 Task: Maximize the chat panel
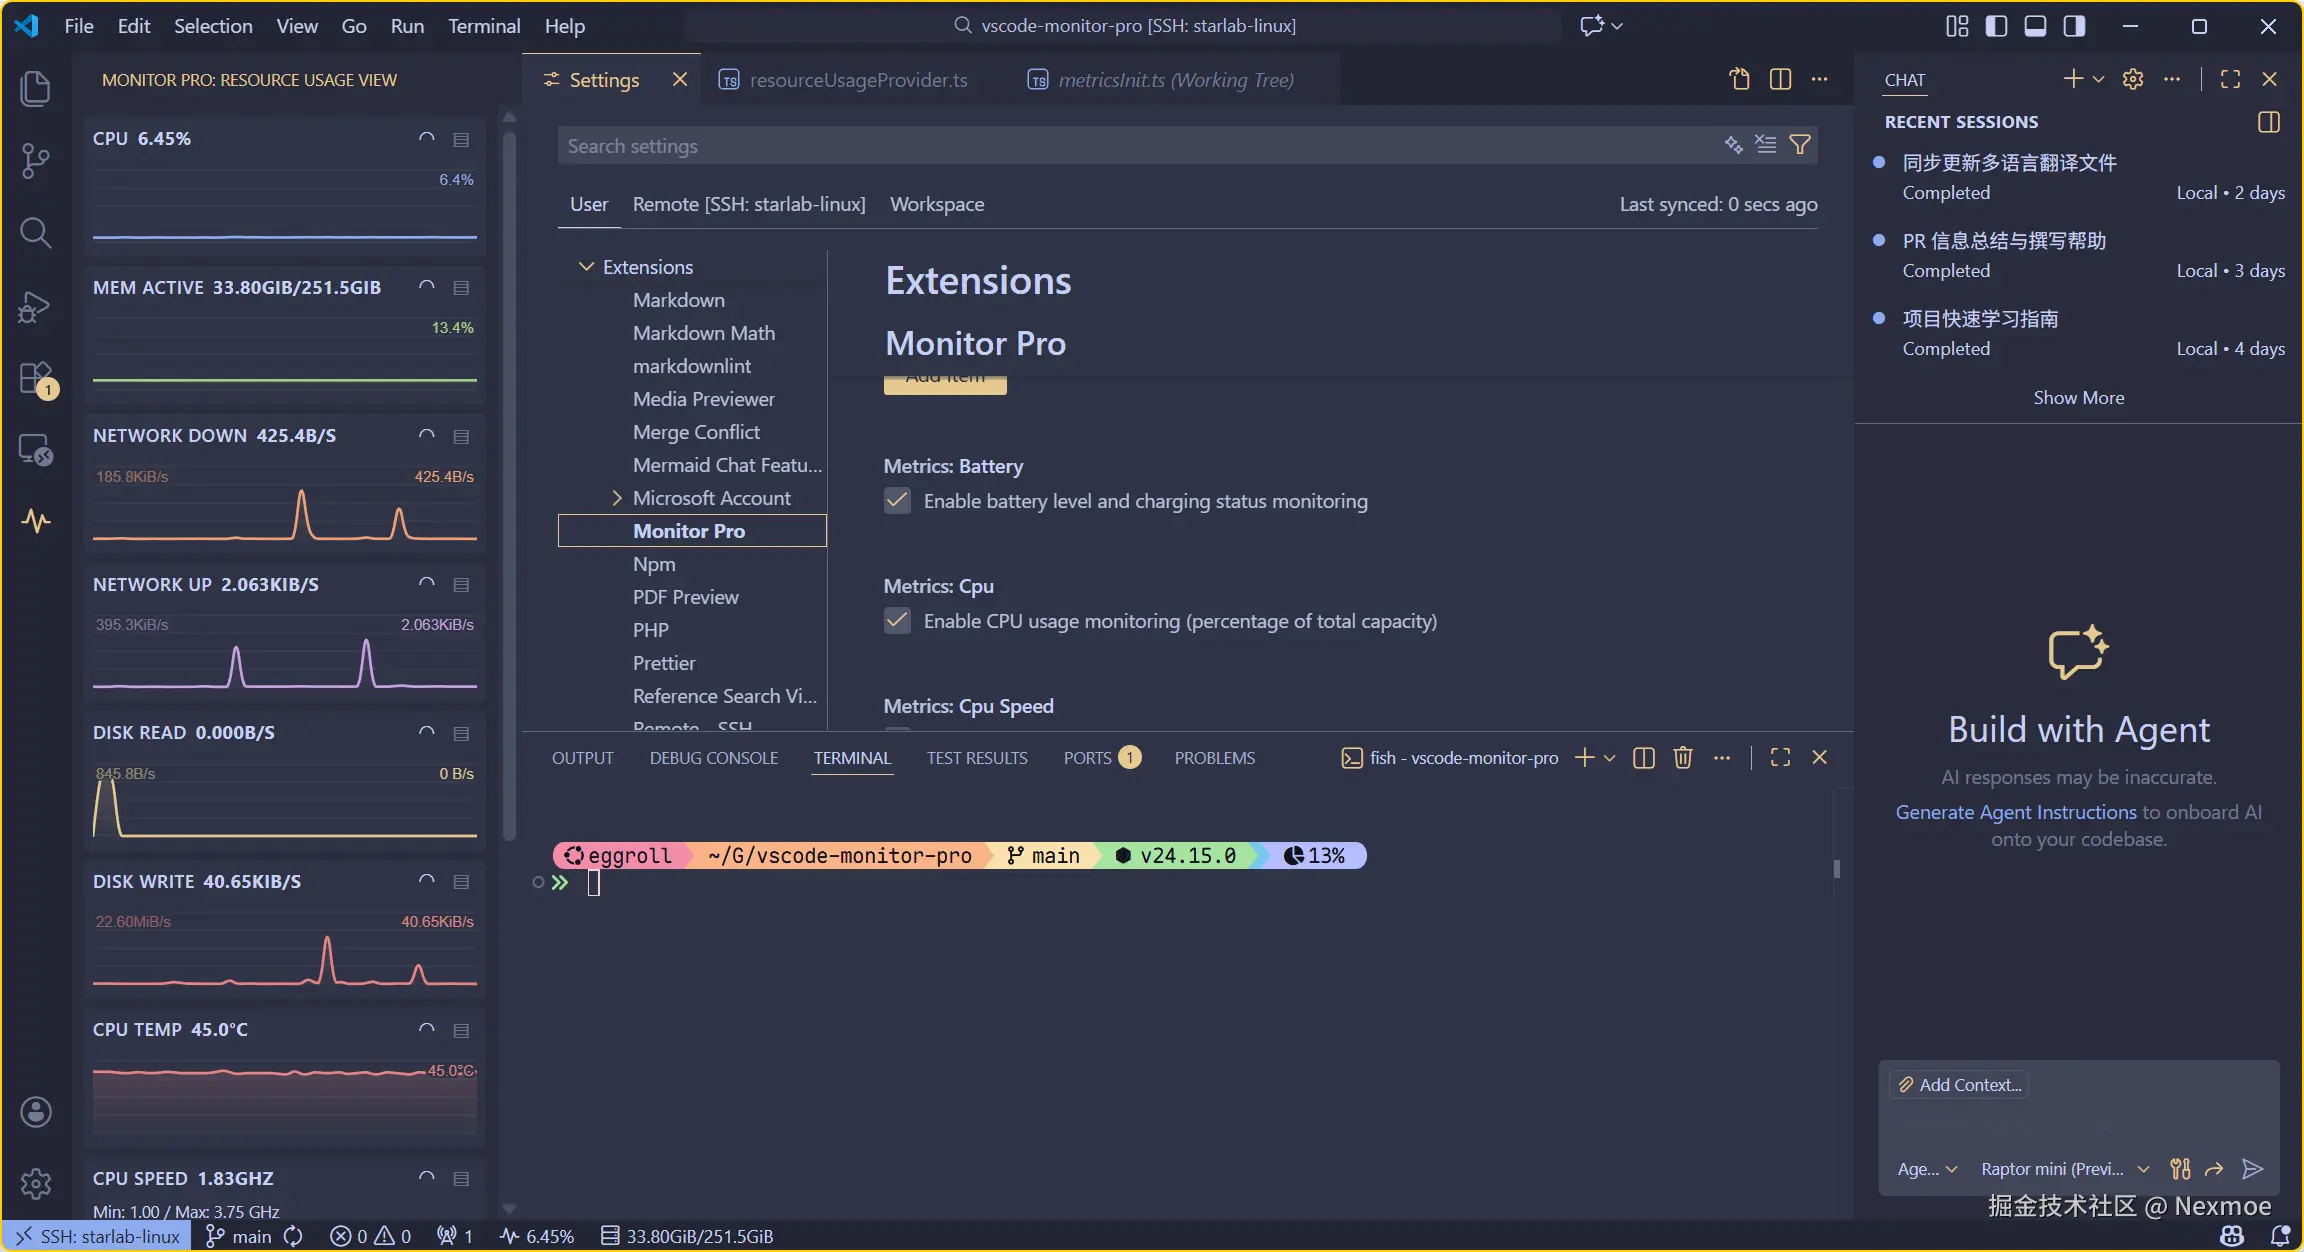click(x=2230, y=79)
